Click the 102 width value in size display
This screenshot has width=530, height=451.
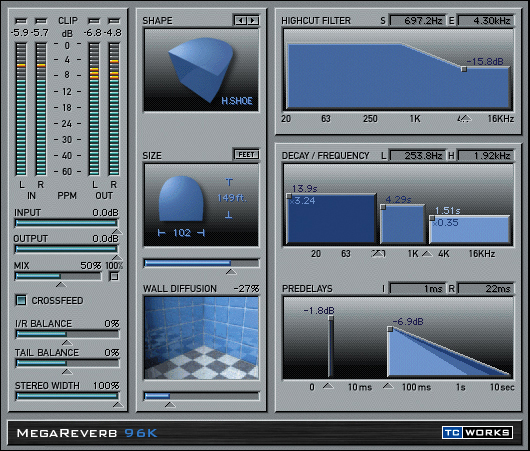[x=182, y=233]
